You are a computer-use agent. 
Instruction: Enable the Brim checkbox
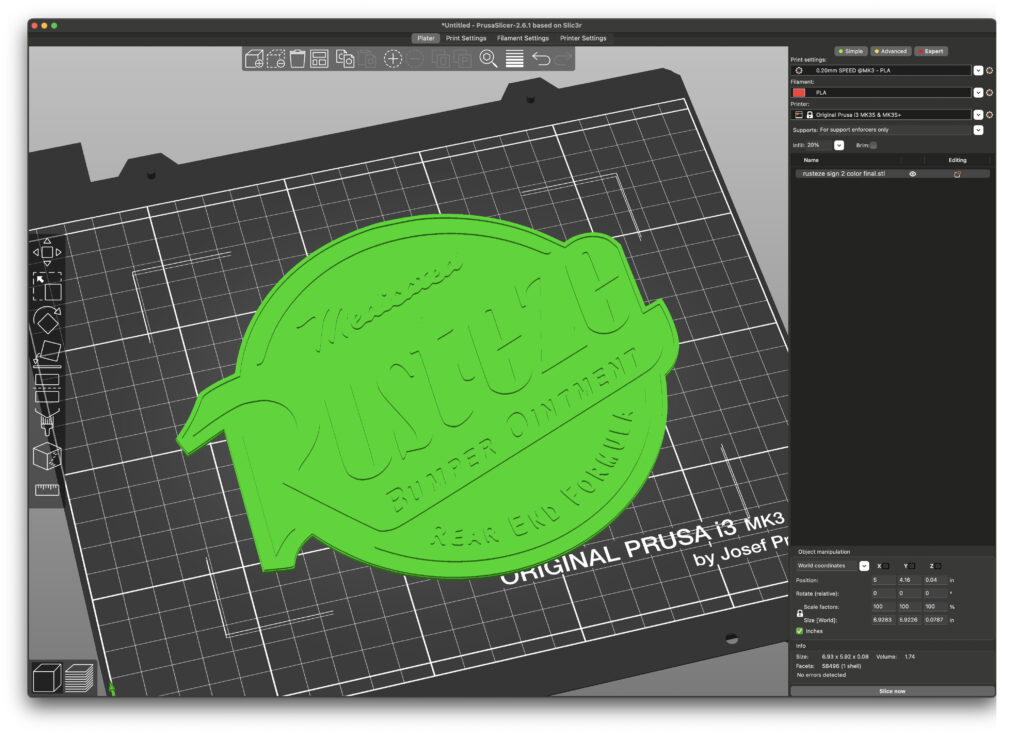pyautogui.click(x=873, y=145)
